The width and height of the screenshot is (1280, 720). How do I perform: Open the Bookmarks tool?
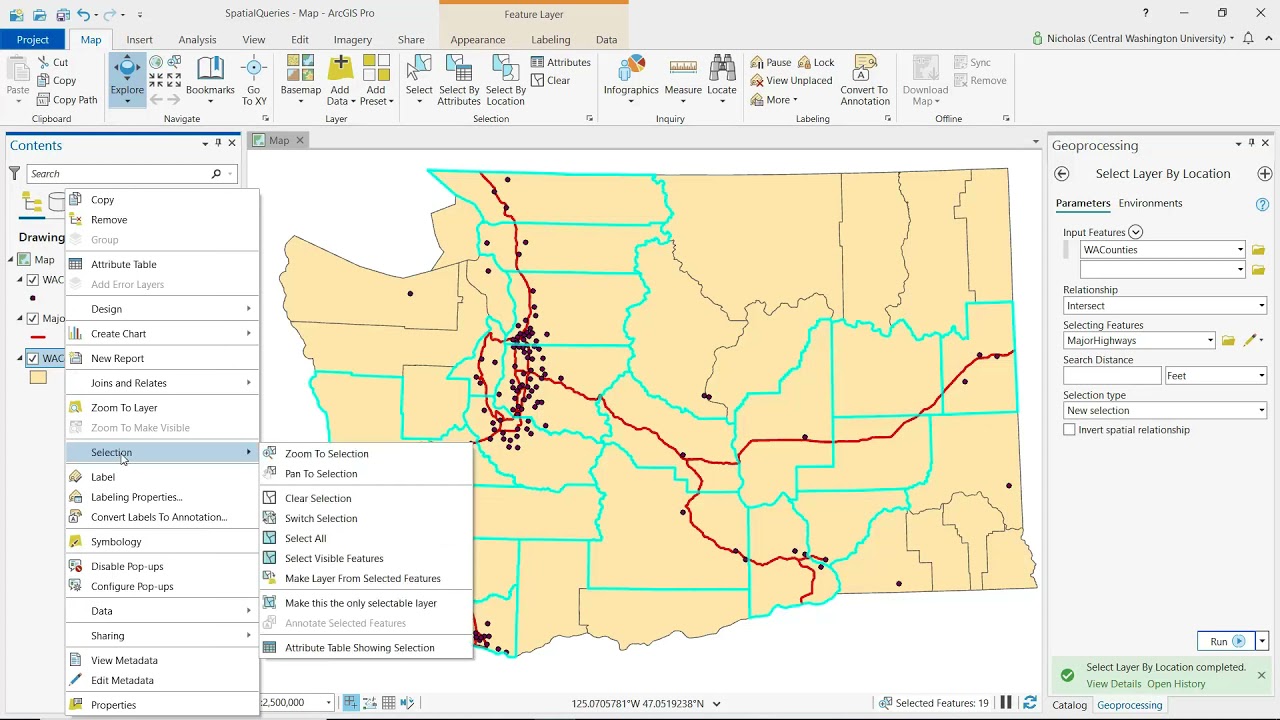pyautogui.click(x=210, y=78)
